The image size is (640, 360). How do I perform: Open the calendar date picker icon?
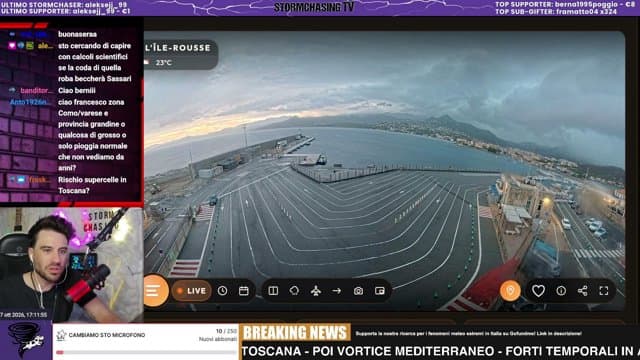(x=244, y=291)
